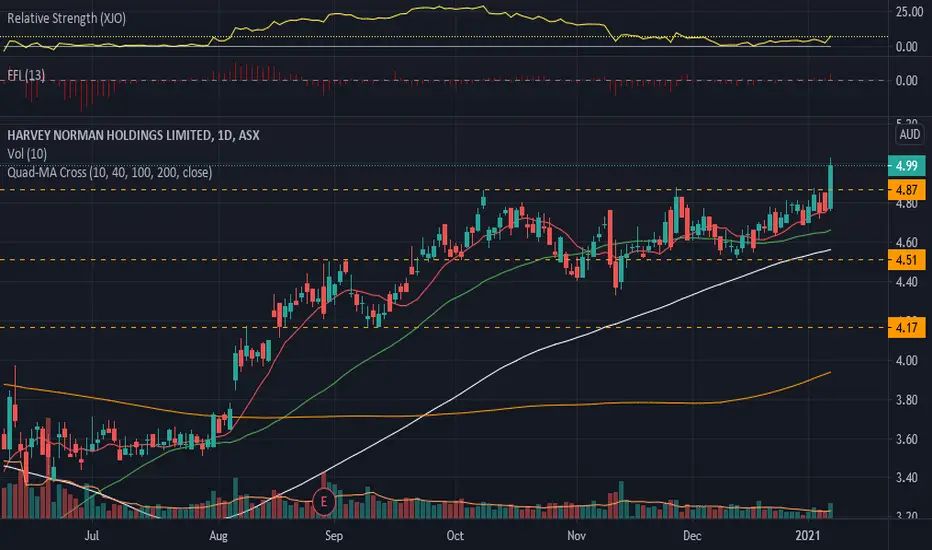Click the Nov label on time axis

576,536
